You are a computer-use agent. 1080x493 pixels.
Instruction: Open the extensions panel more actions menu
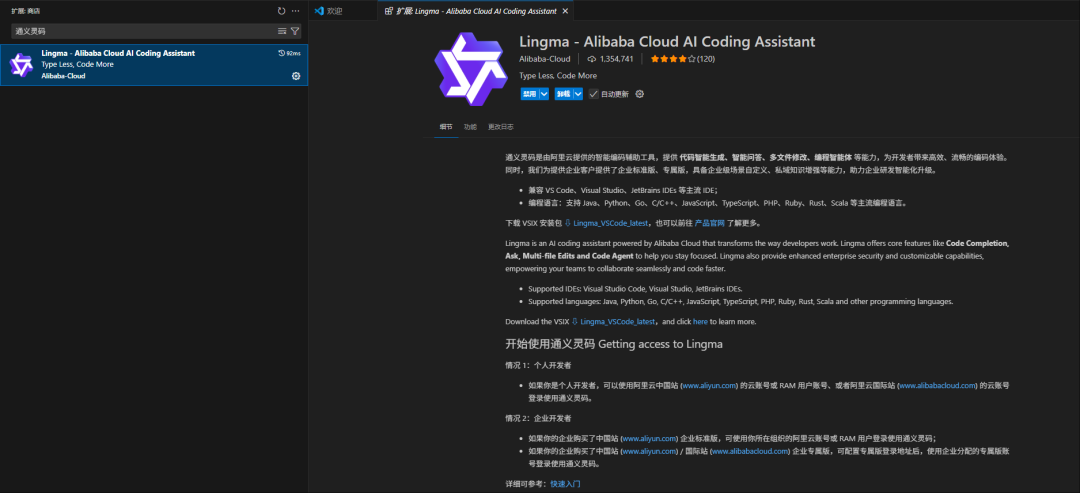point(295,11)
